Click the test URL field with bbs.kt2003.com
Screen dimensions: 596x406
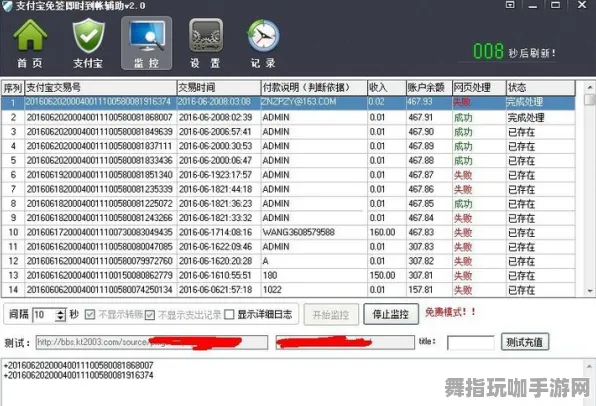(x=152, y=342)
